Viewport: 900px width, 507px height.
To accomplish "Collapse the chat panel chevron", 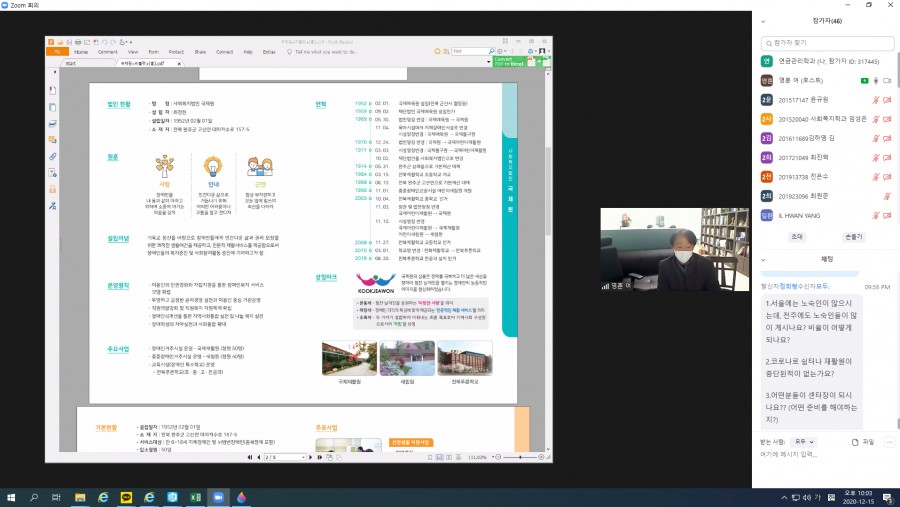I will 763,260.
